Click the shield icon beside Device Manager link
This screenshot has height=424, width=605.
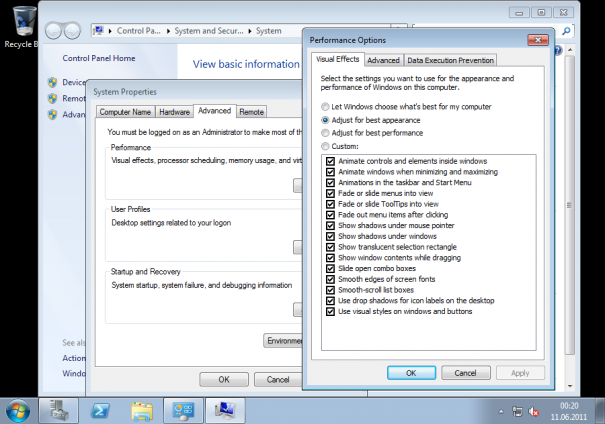[52, 82]
